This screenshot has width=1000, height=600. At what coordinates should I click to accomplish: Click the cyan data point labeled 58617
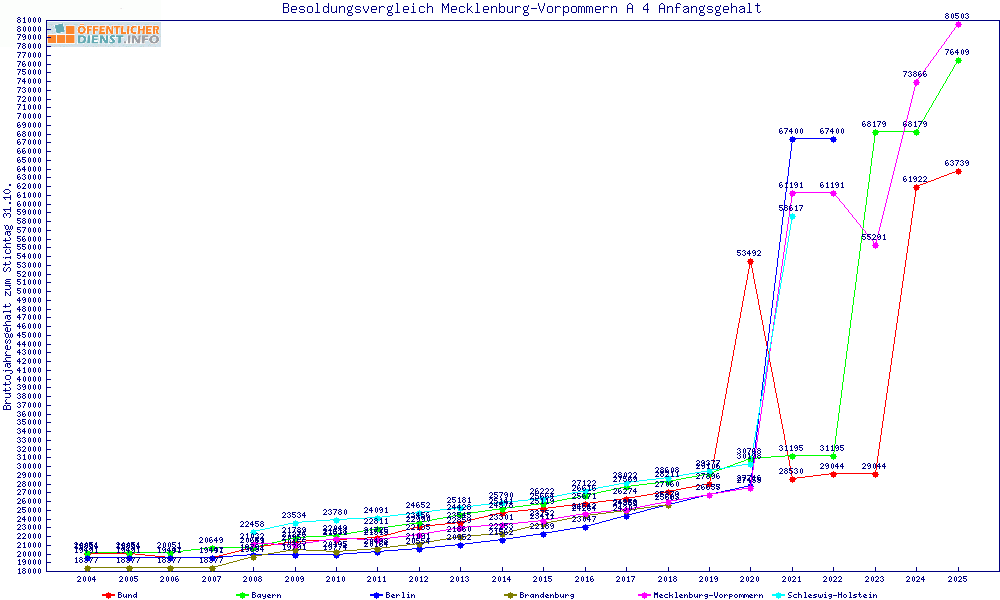coord(792,216)
